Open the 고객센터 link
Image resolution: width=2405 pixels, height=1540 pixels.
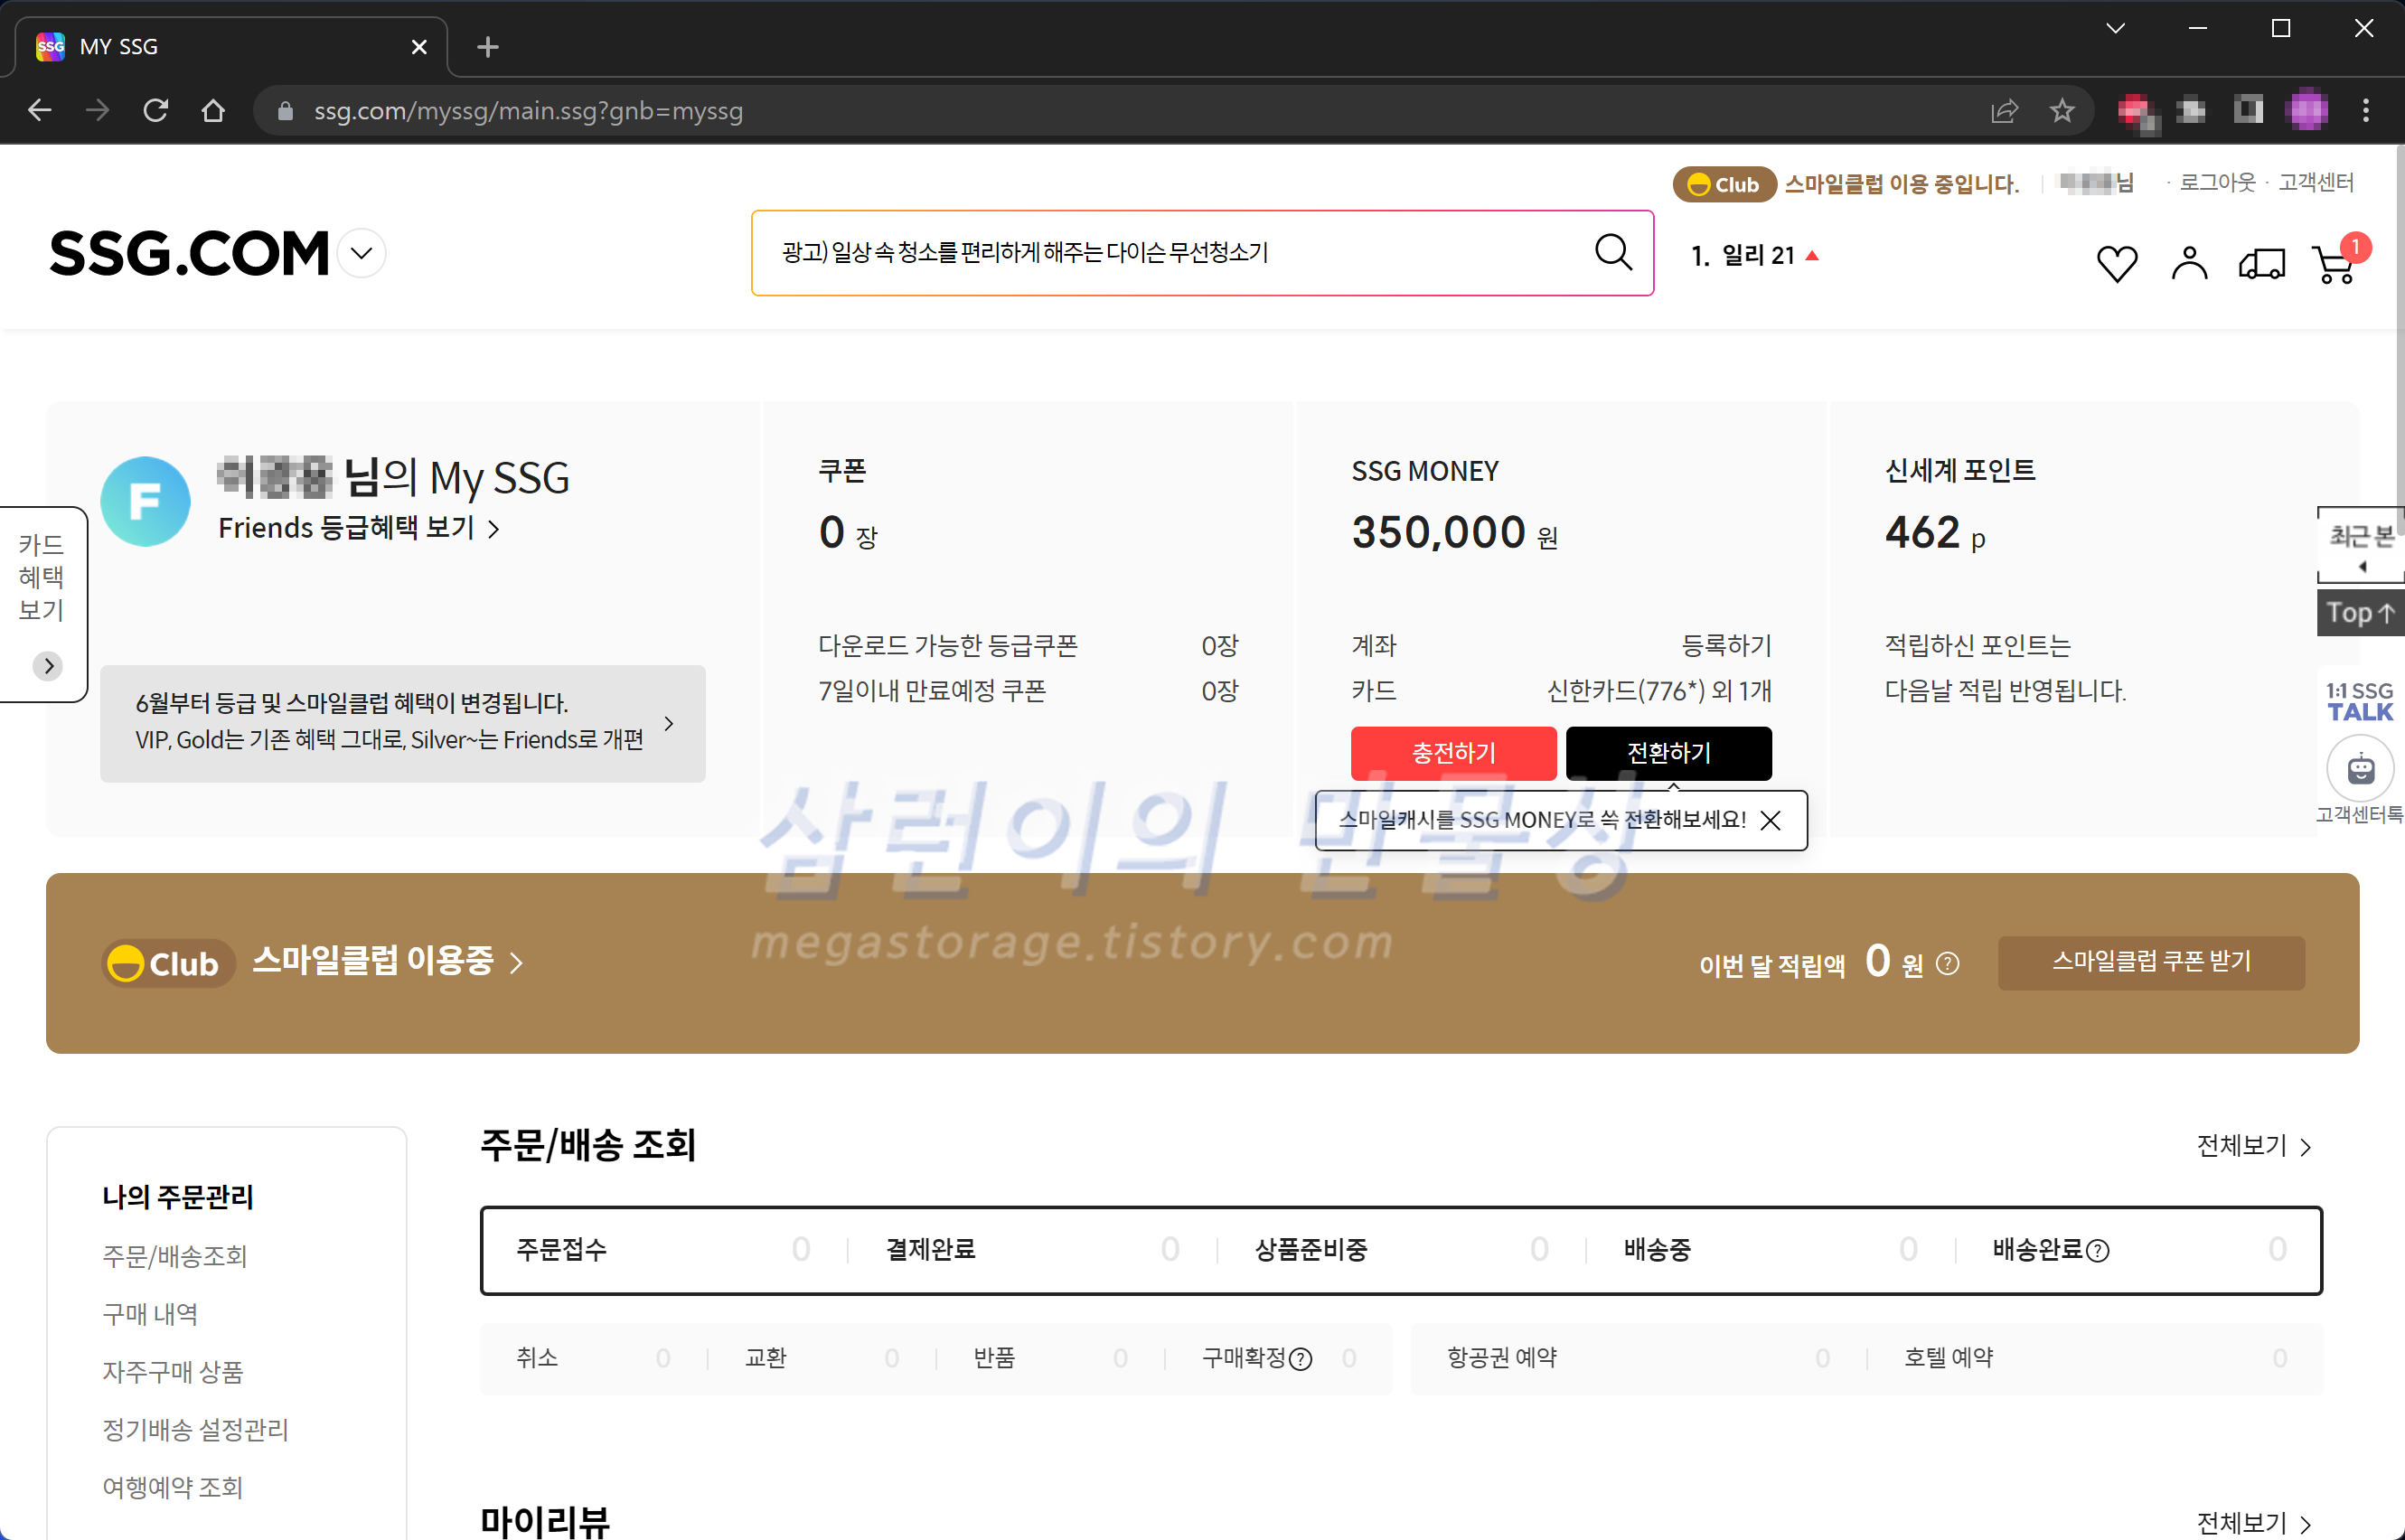2316,182
